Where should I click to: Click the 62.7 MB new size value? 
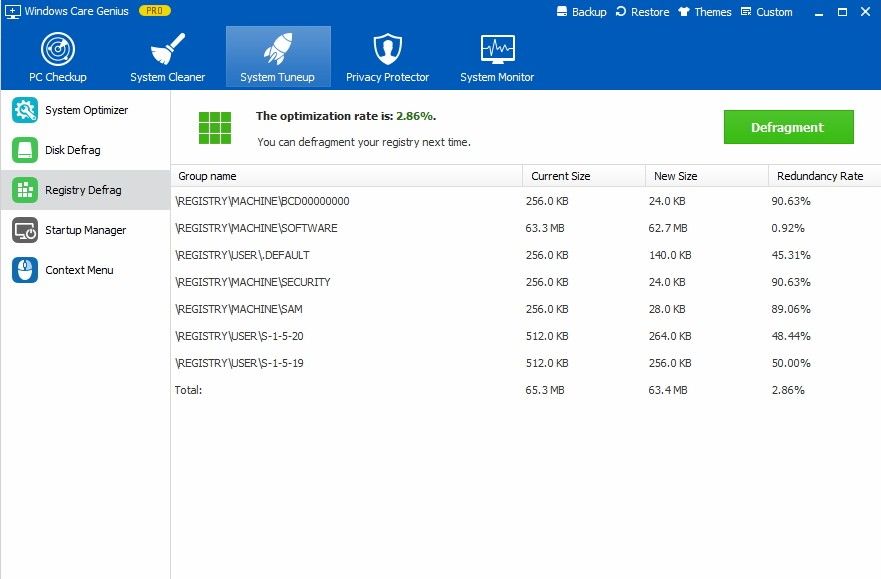[x=668, y=228]
